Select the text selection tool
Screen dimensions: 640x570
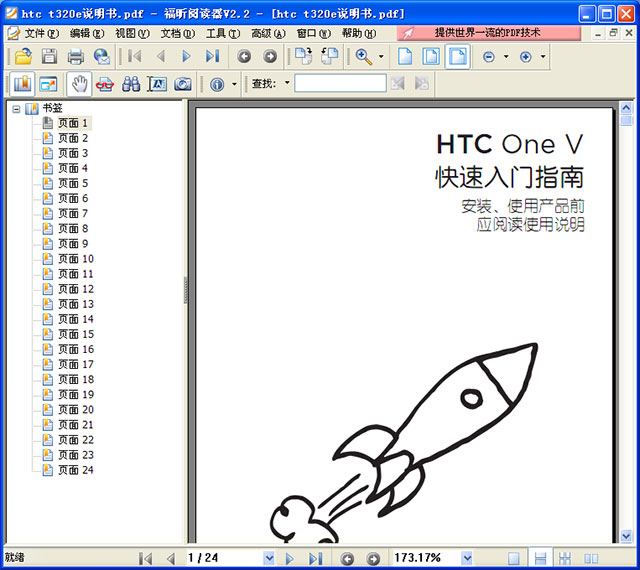tap(157, 85)
